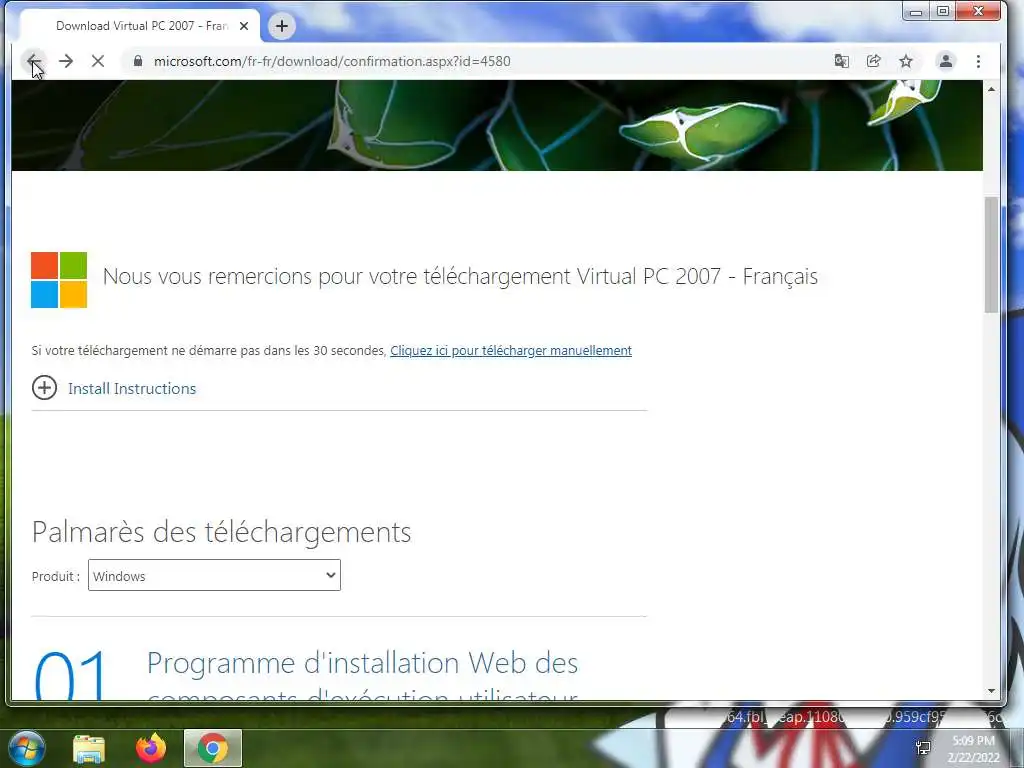The width and height of the screenshot is (1024, 768).
Task: Click manual download link
Action: (511, 351)
